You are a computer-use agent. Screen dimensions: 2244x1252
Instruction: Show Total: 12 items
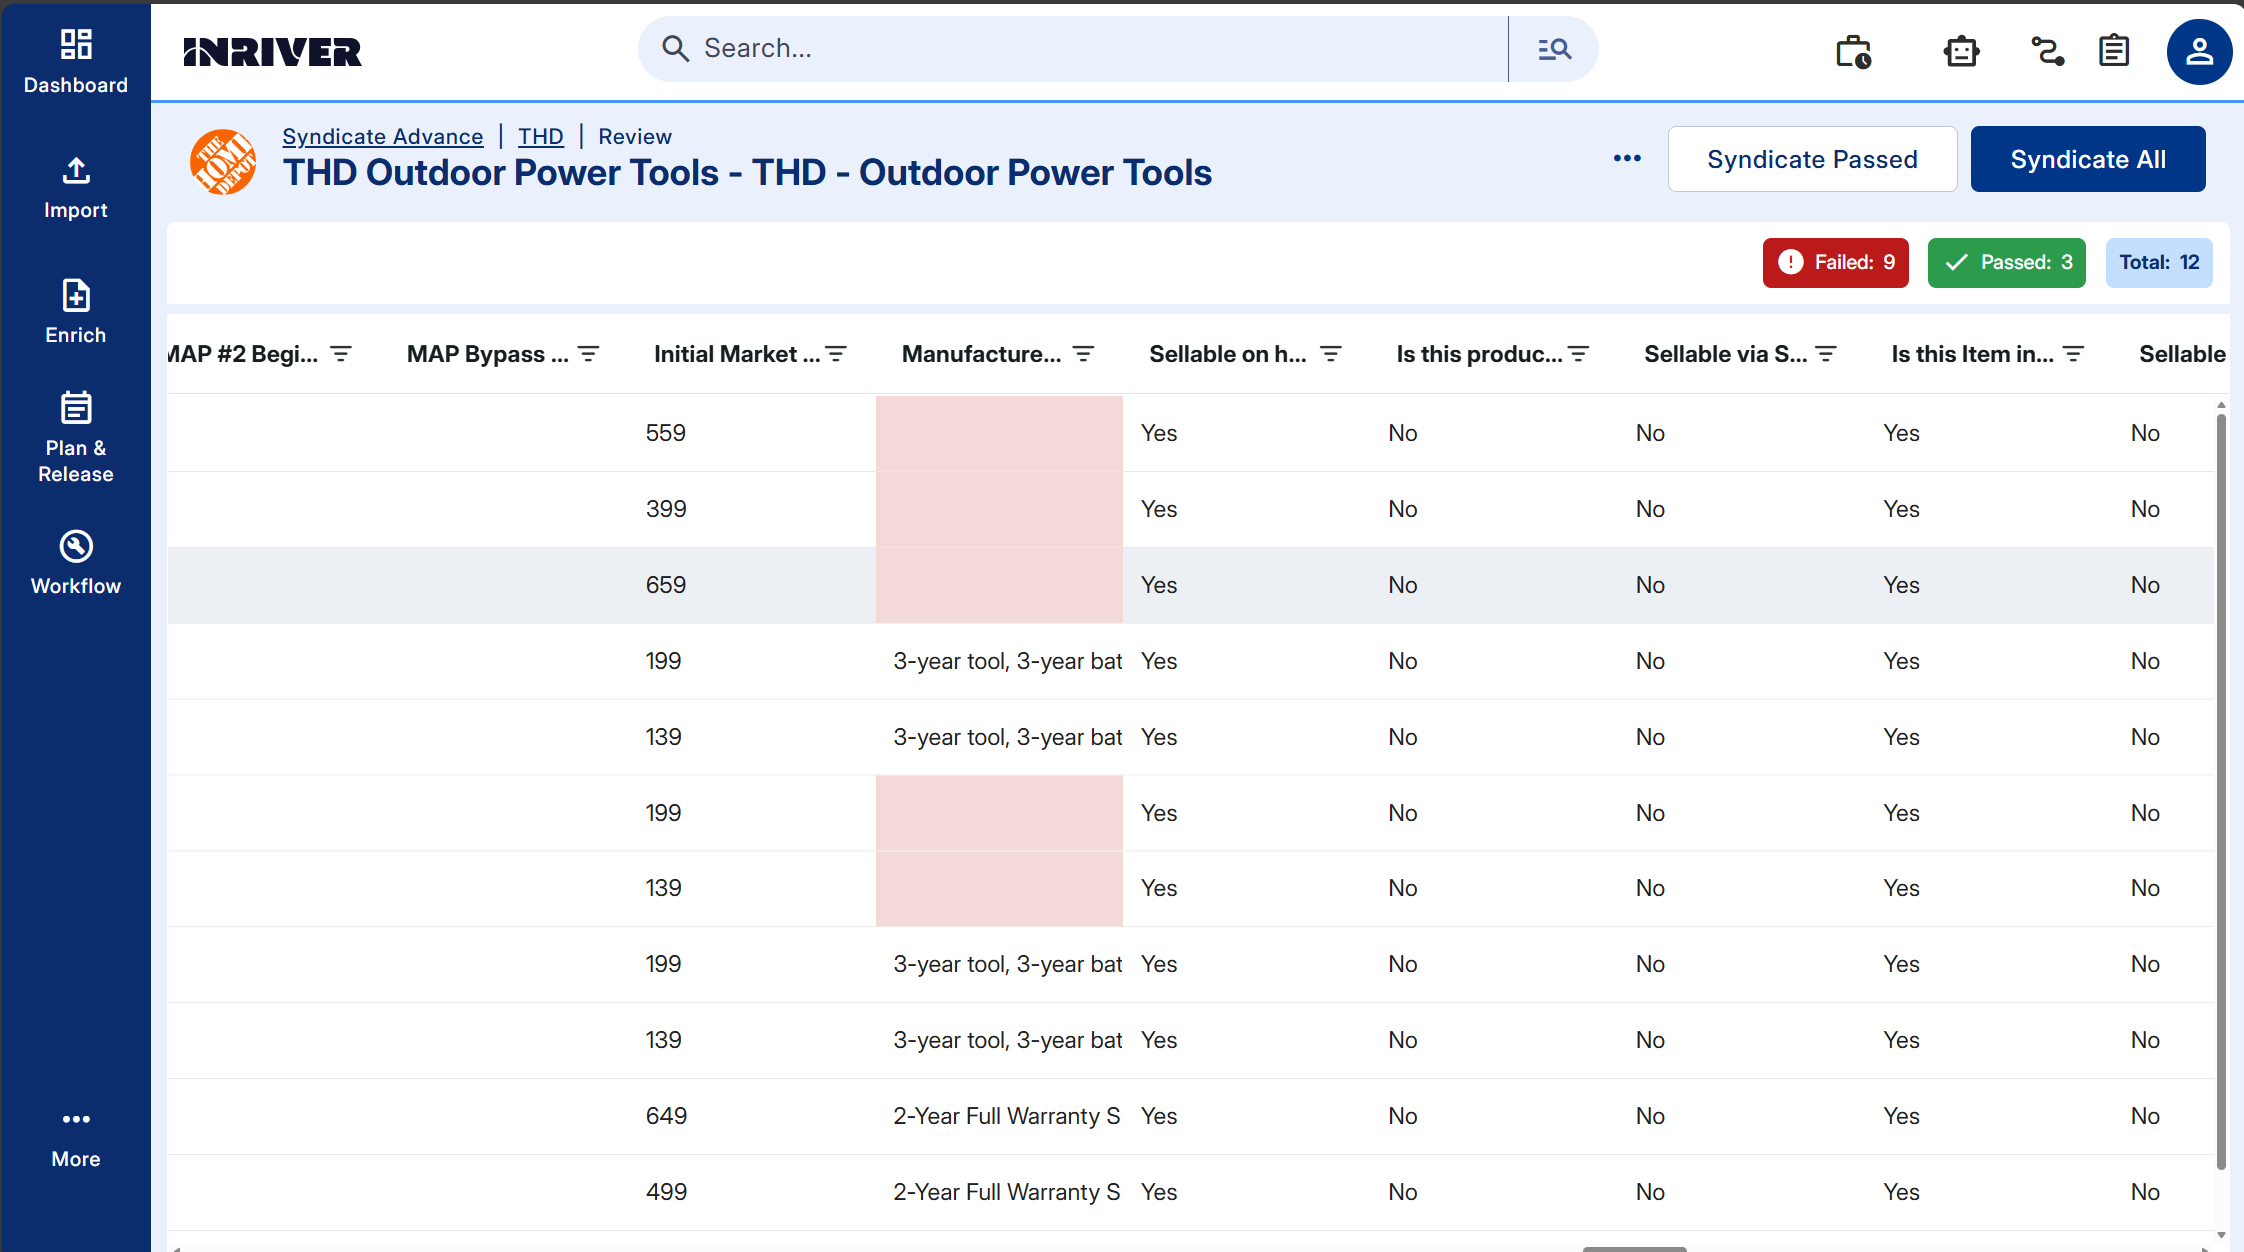[2159, 263]
